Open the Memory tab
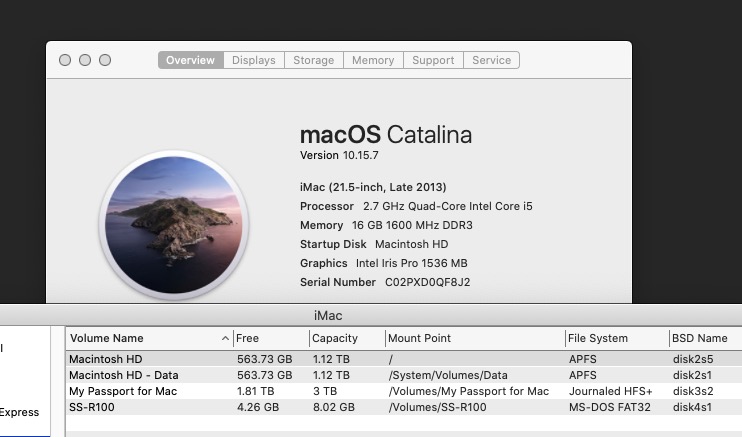 click(373, 60)
